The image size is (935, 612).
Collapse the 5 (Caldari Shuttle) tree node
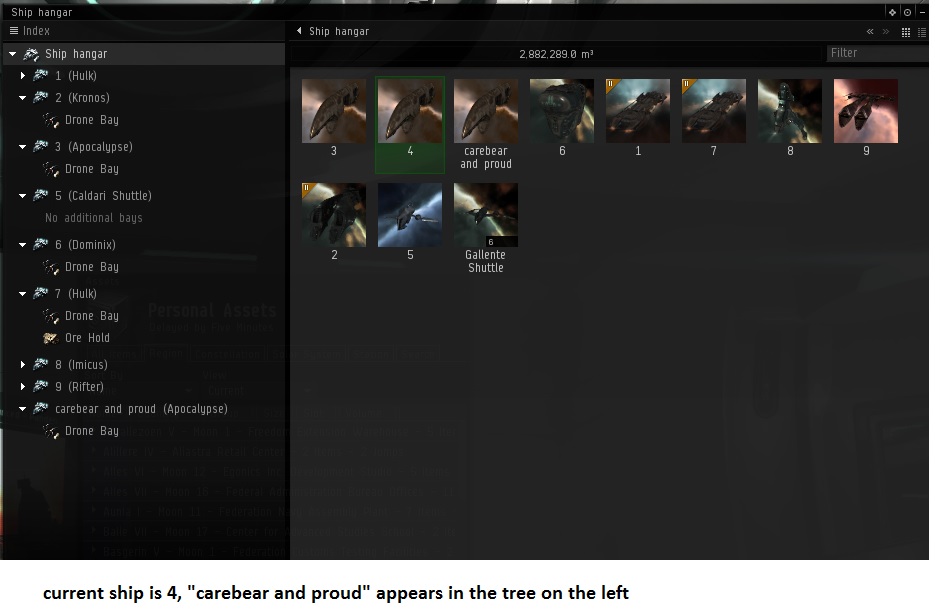point(23,196)
